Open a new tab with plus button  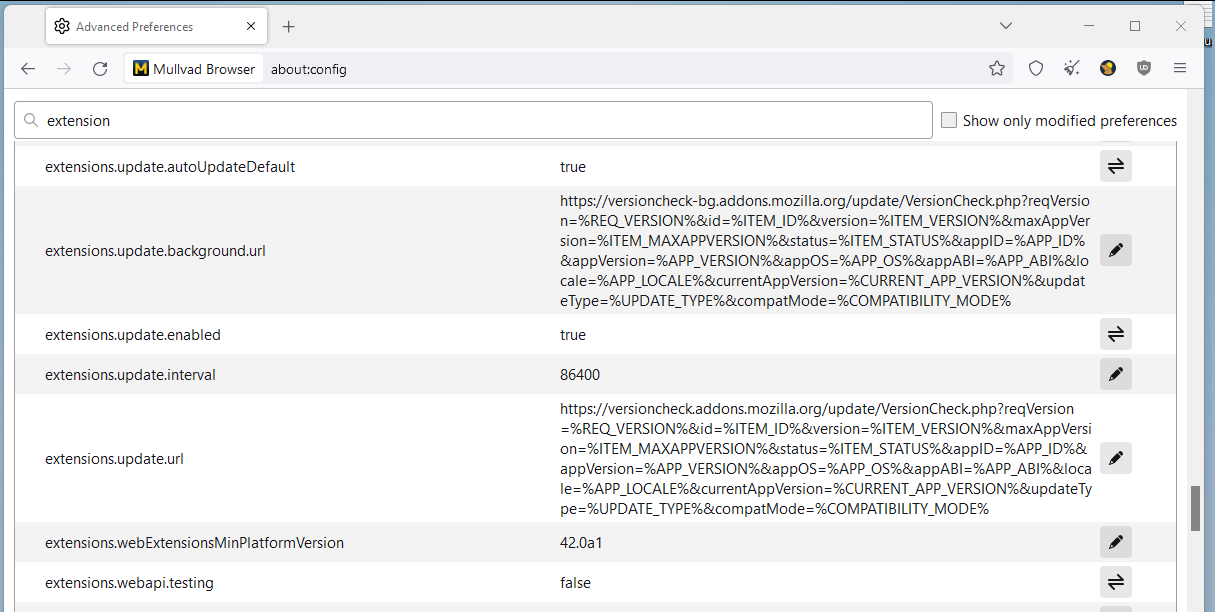(289, 27)
